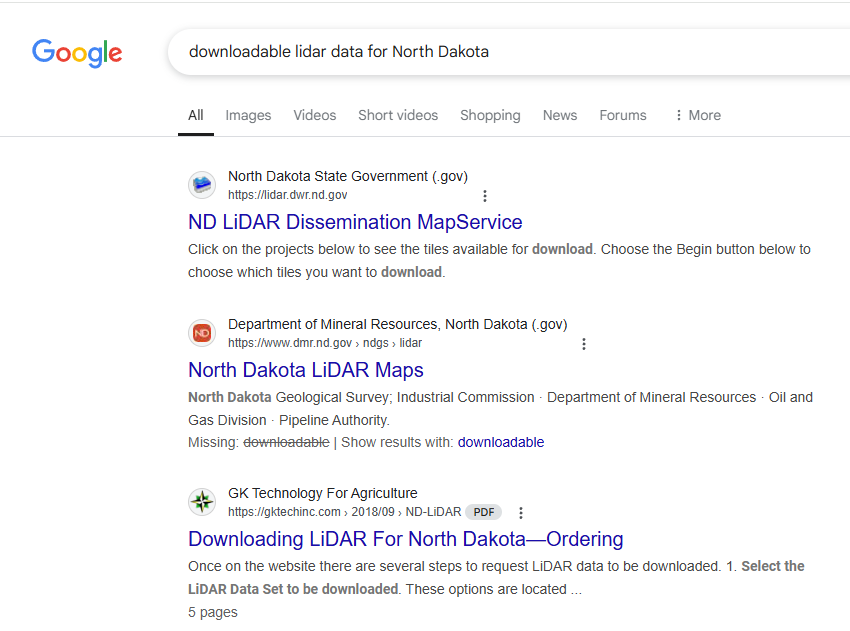Viewport: 850px width, 631px height.
Task: Click the lidar.dwr.nd.gov site favicon
Action: click(x=202, y=185)
